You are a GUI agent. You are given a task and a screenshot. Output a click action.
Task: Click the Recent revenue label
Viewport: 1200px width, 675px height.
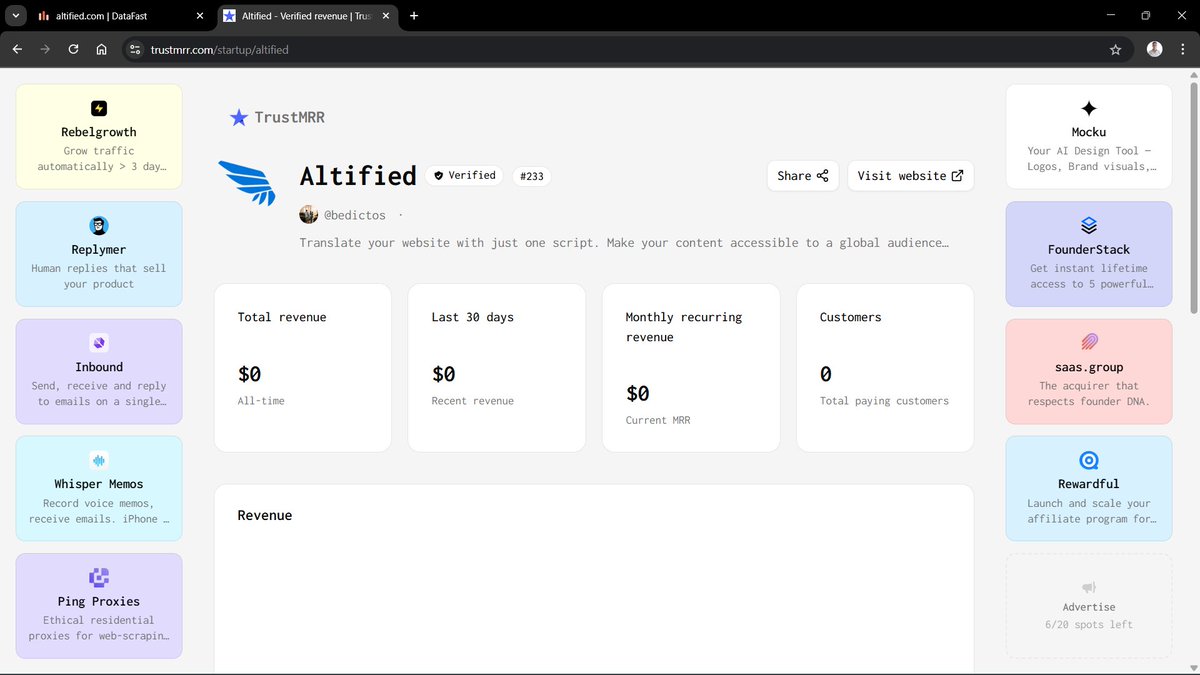473,401
